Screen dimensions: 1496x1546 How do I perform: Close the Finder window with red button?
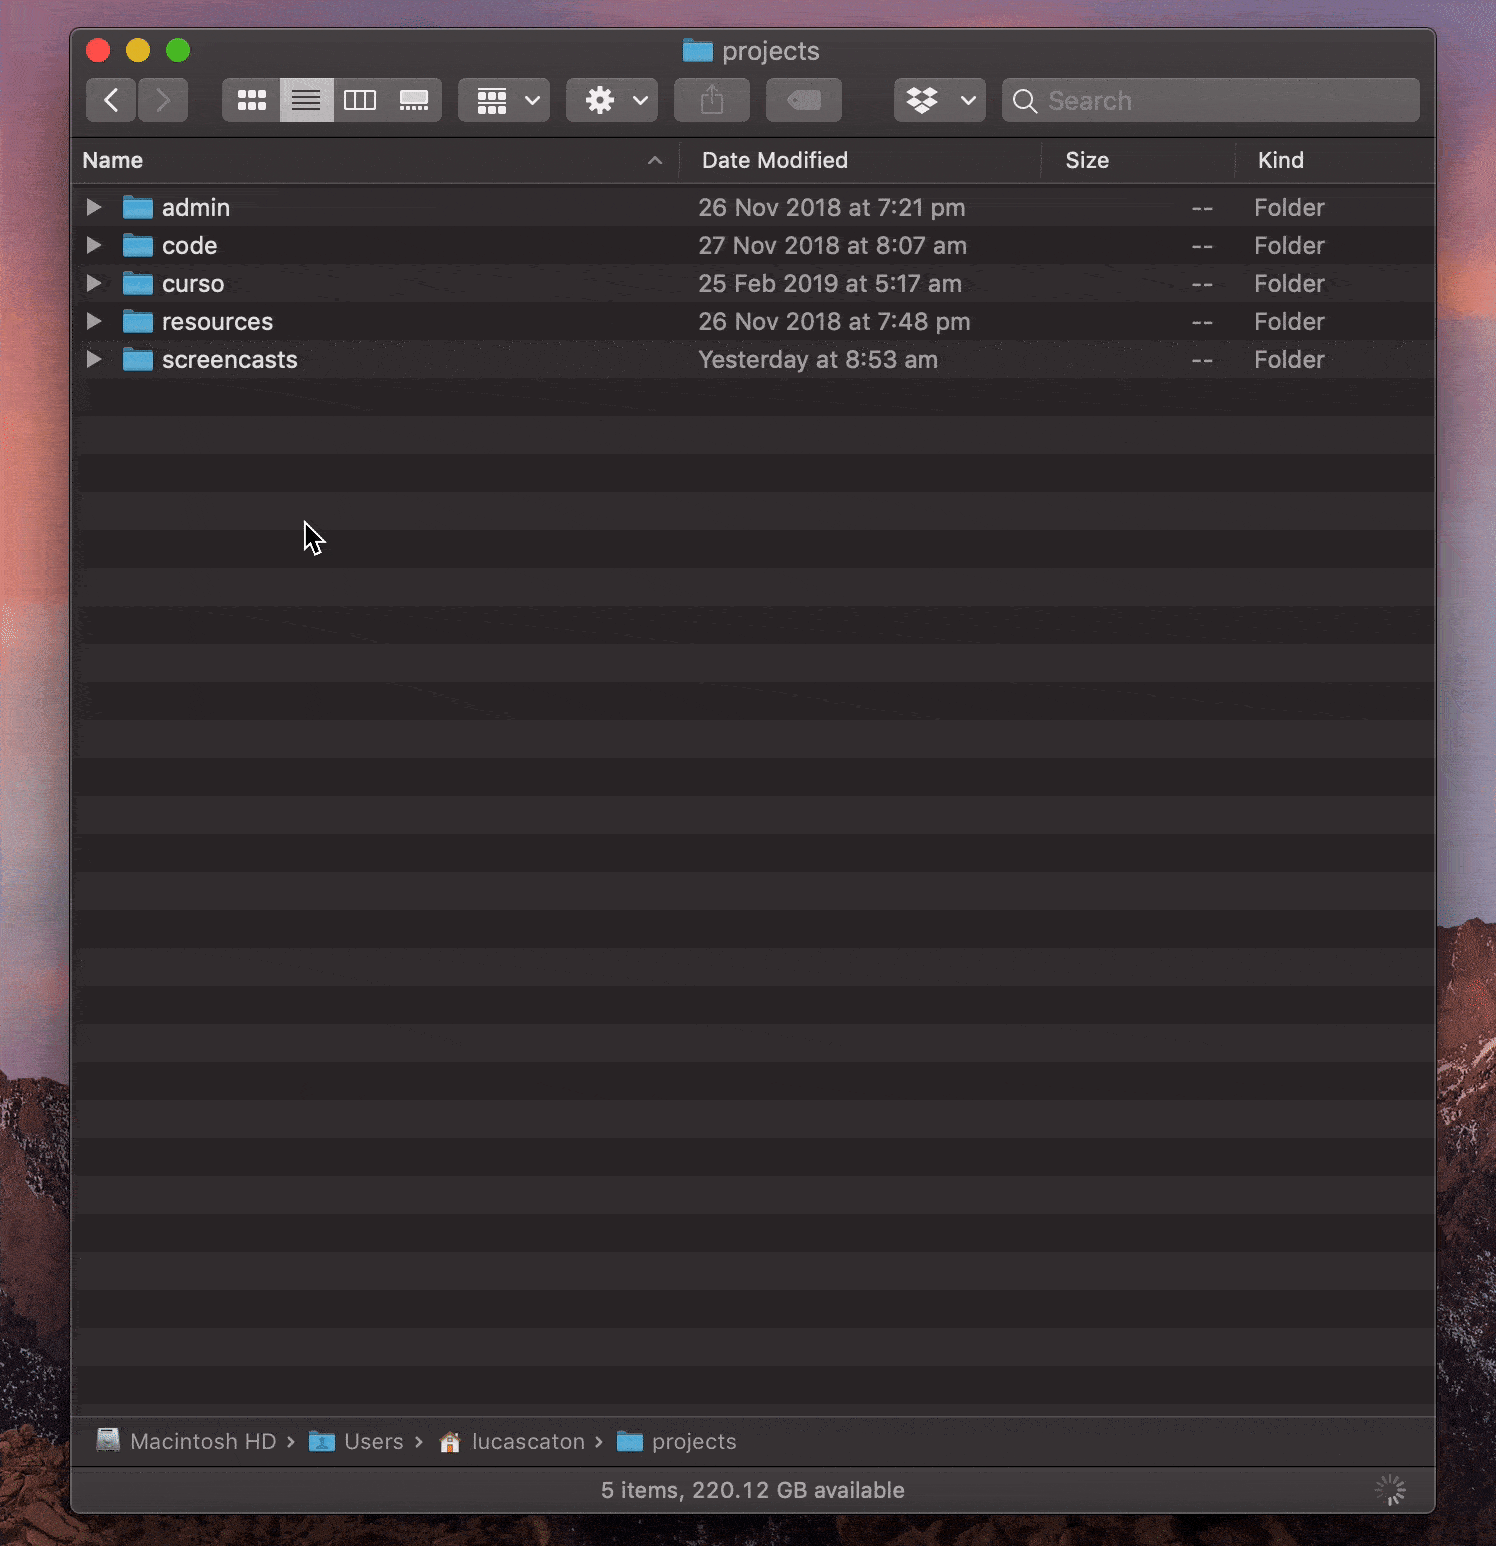click(x=98, y=50)
